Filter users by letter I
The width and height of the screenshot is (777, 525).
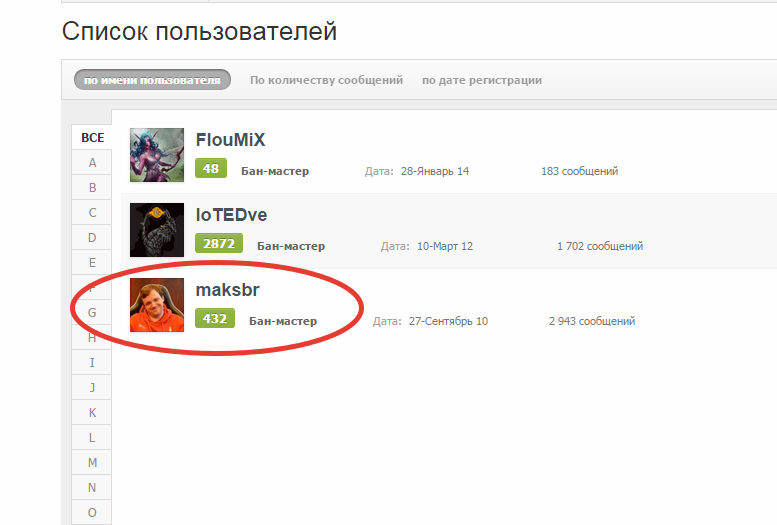[x=92, y=362]
